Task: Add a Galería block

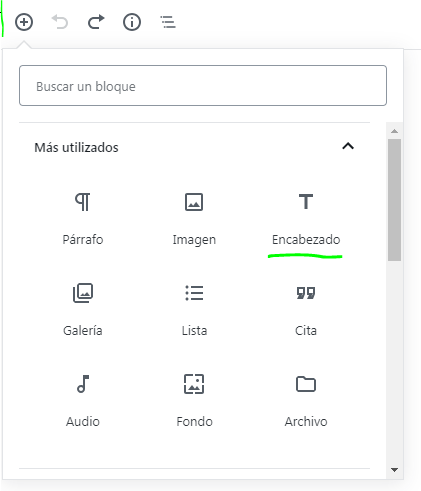Action: pyautogui.click(x=83, y=309)
